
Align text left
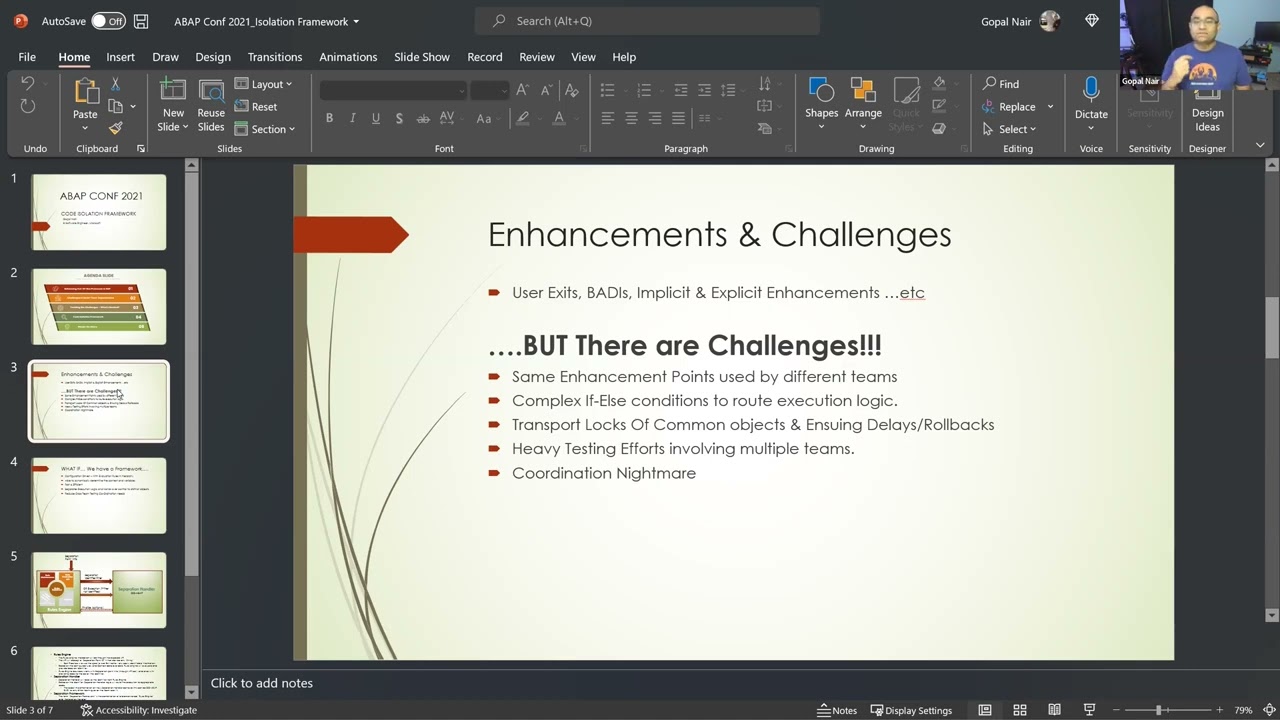coord(607,118)
